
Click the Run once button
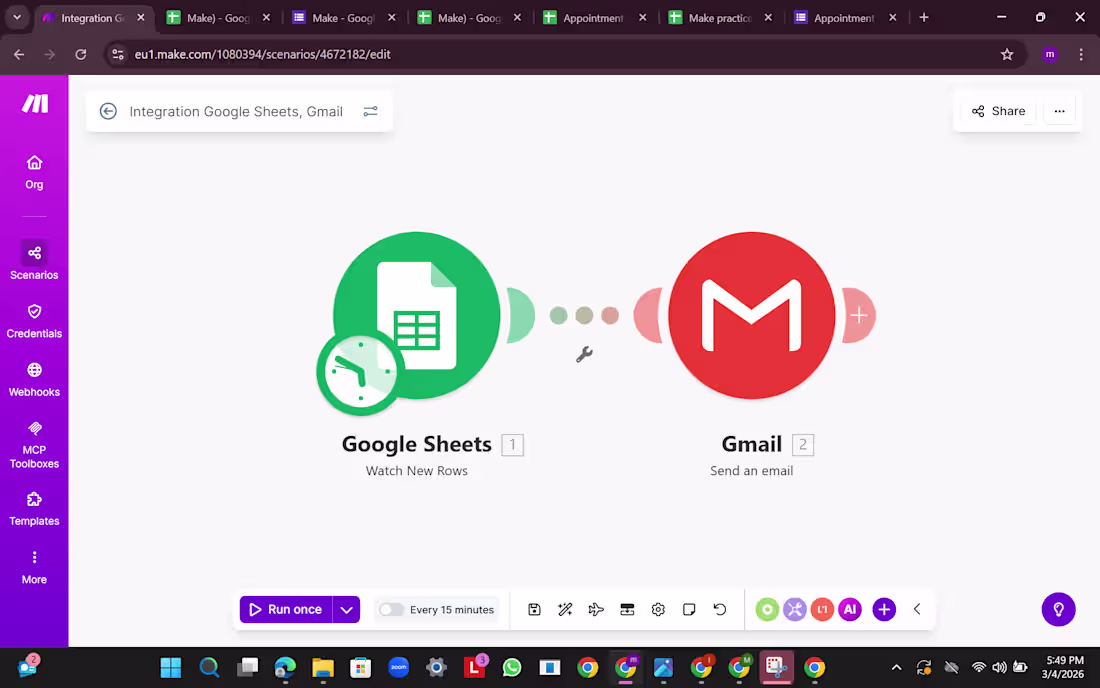coord(286,609)
